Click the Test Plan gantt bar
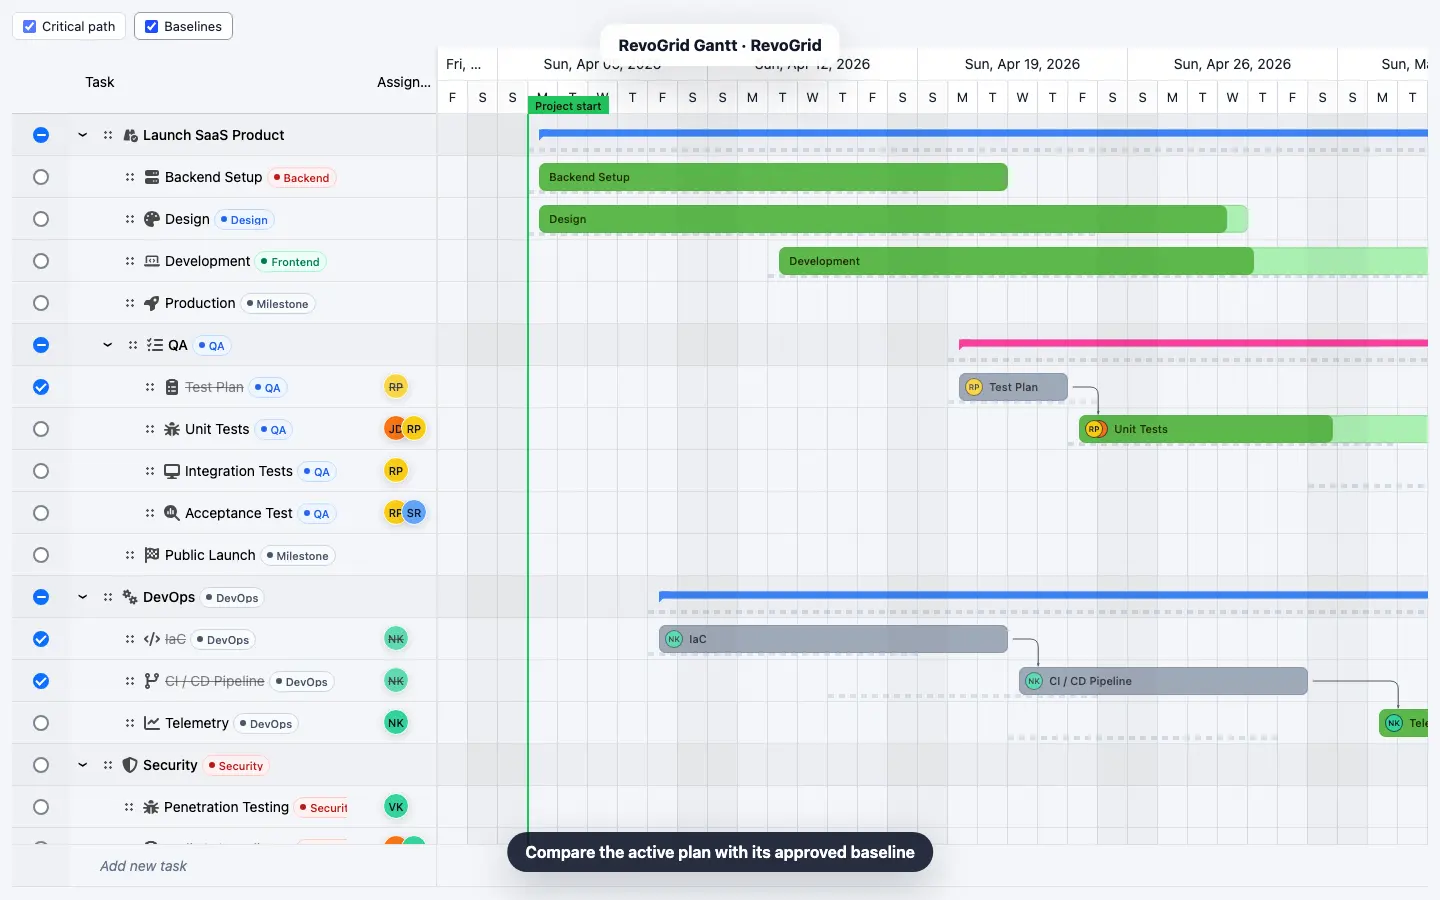Screen dimensions: 1440x900 [1013, 387]
